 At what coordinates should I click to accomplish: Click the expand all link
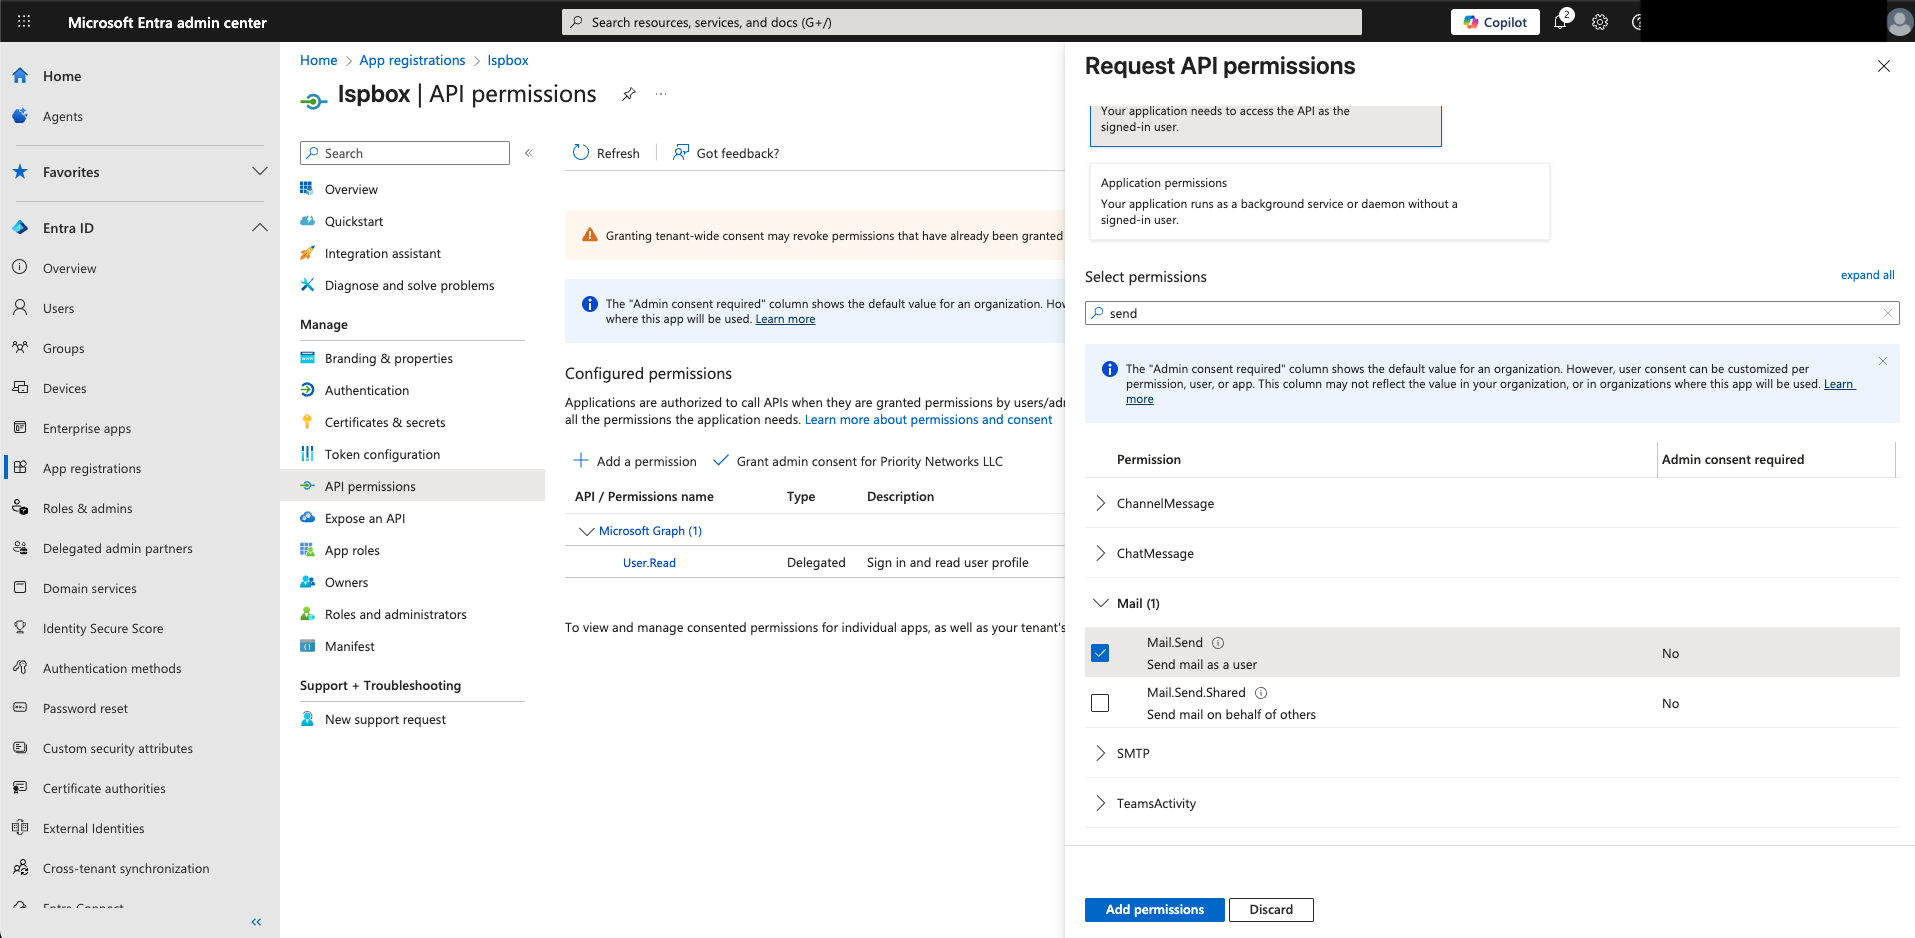click(1867, 275)
